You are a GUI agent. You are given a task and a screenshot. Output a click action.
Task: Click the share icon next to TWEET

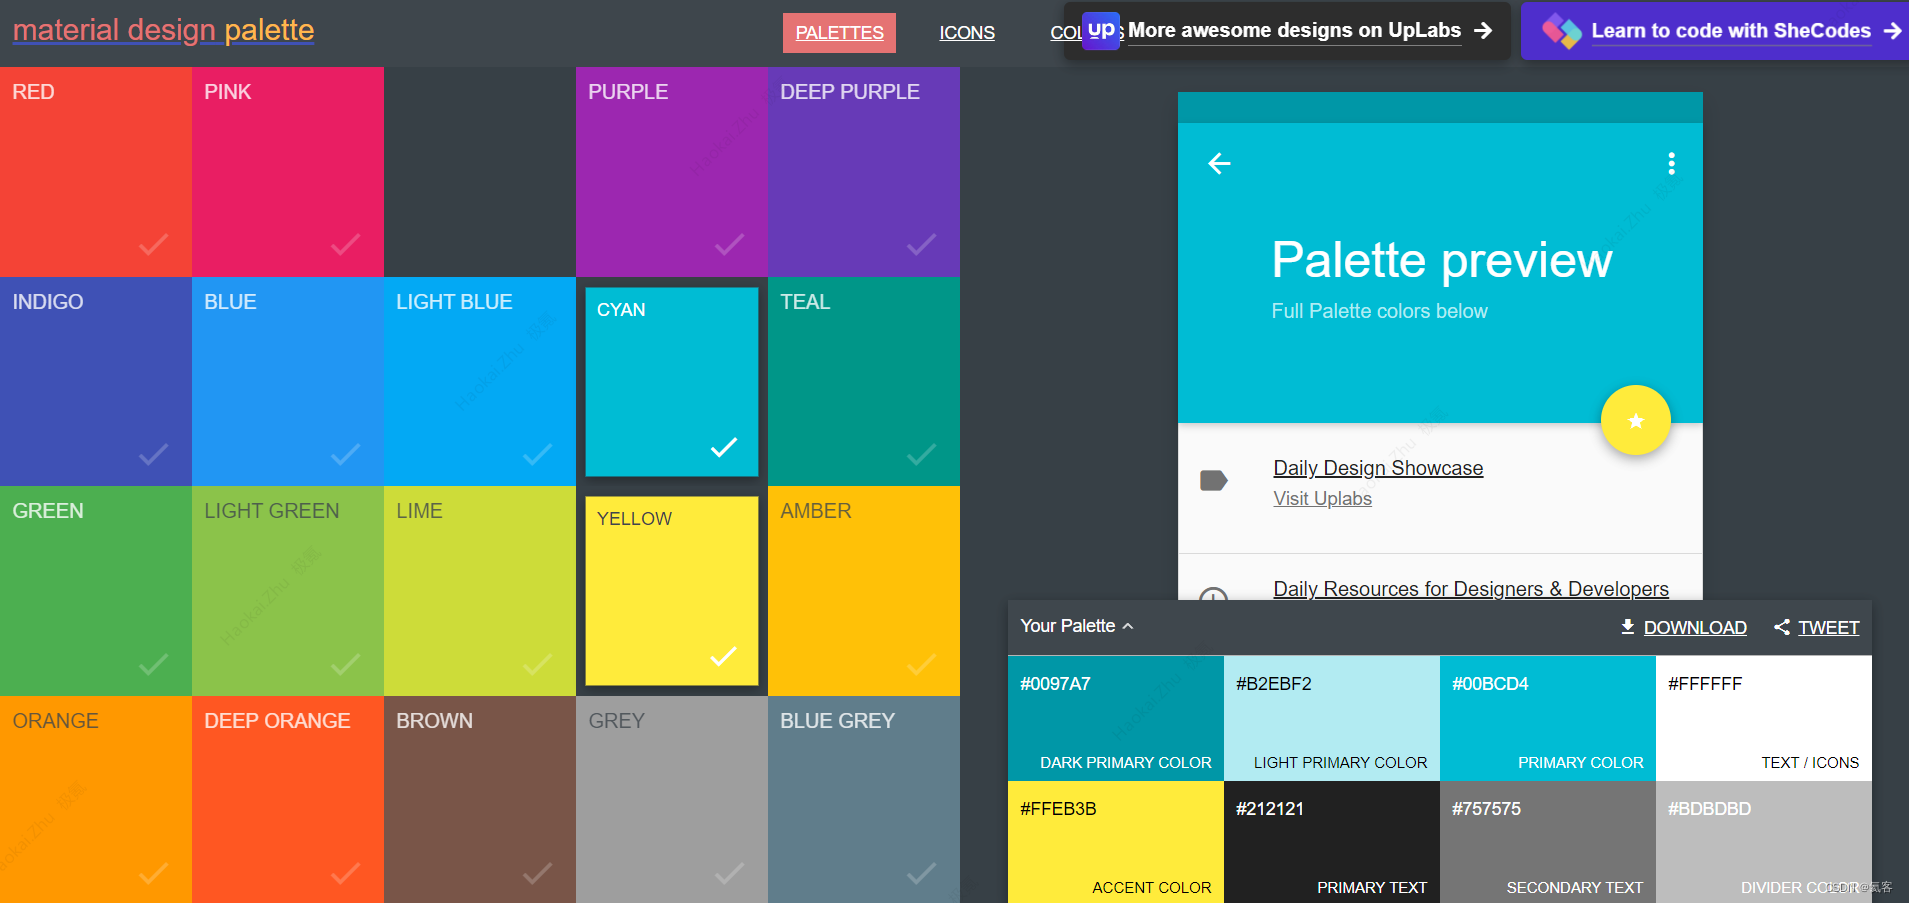(1782, 627)
